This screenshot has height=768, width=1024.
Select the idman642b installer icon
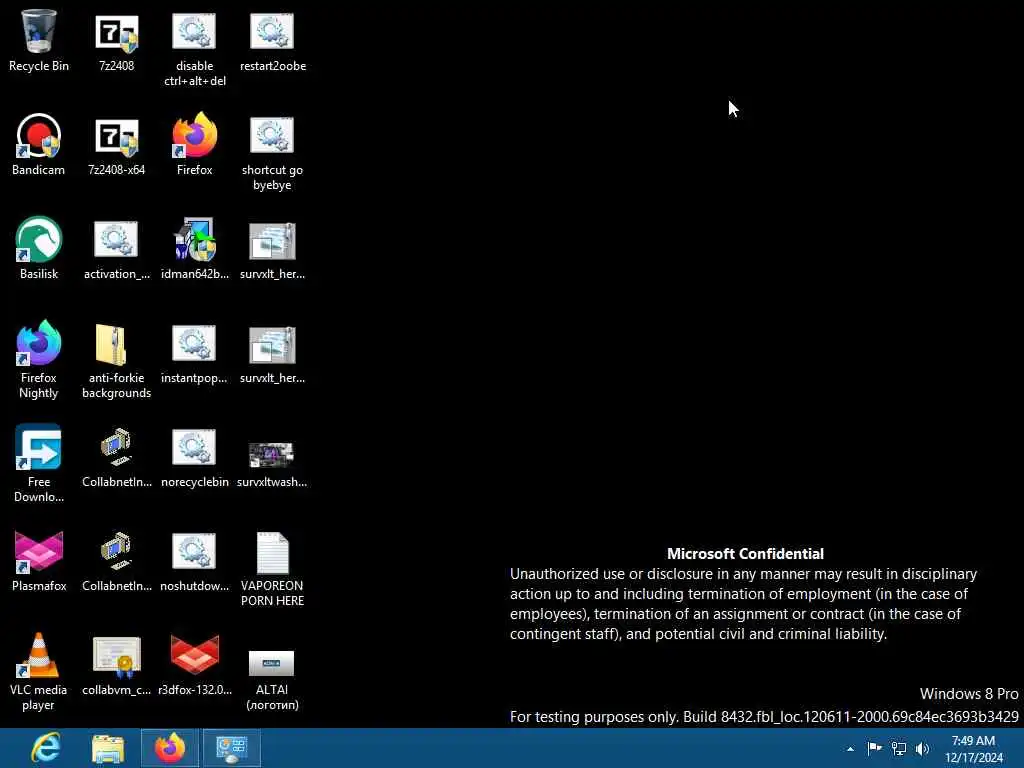[195, 248]
